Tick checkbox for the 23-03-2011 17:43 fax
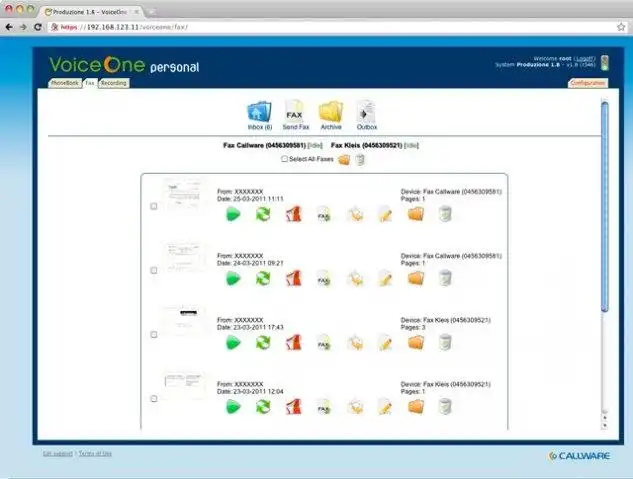Image resolution: width=633 pixels, height=479 pixels. (x=153, y=335)
